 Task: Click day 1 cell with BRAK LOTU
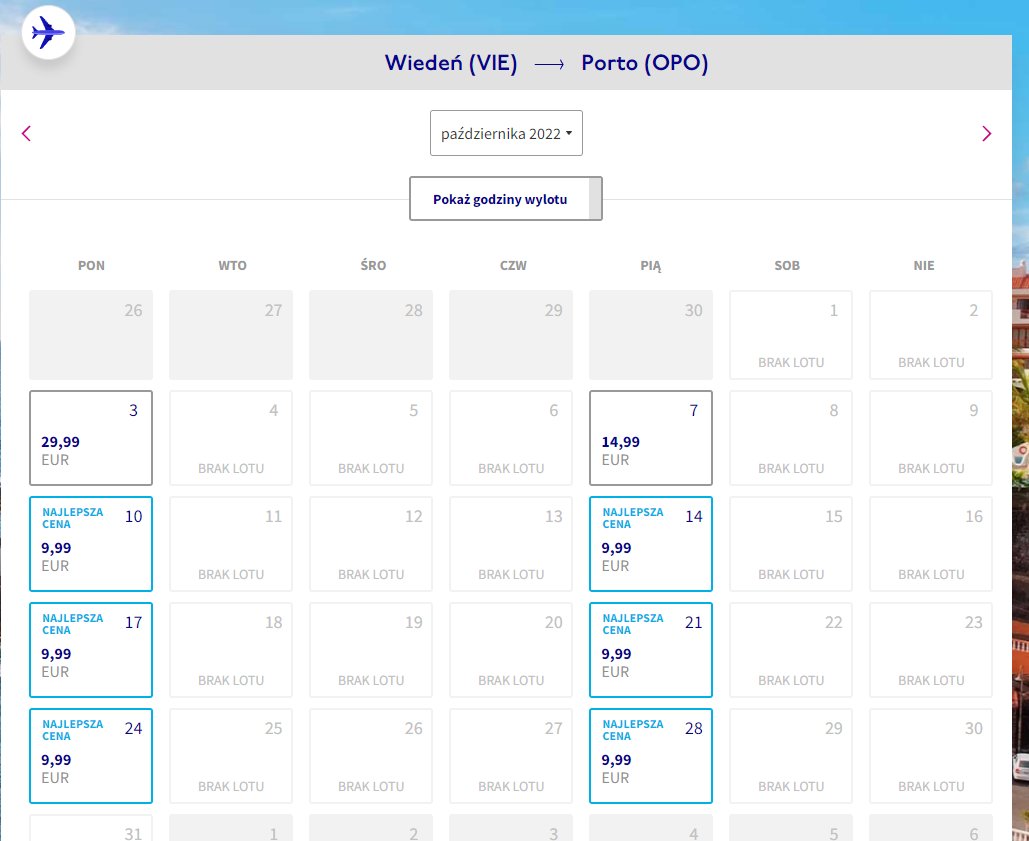[791, 335]
